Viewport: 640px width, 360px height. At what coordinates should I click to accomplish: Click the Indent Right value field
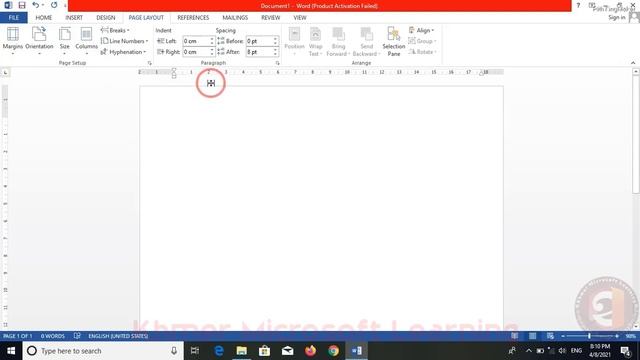tap(196, 52)
